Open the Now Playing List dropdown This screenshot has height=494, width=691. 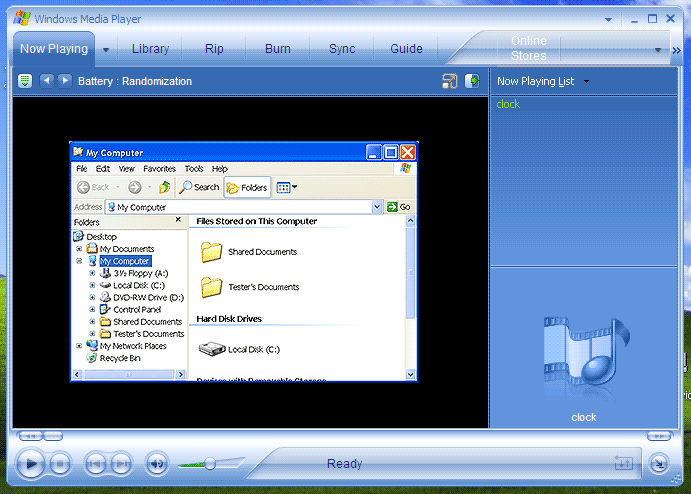(586, 82)
